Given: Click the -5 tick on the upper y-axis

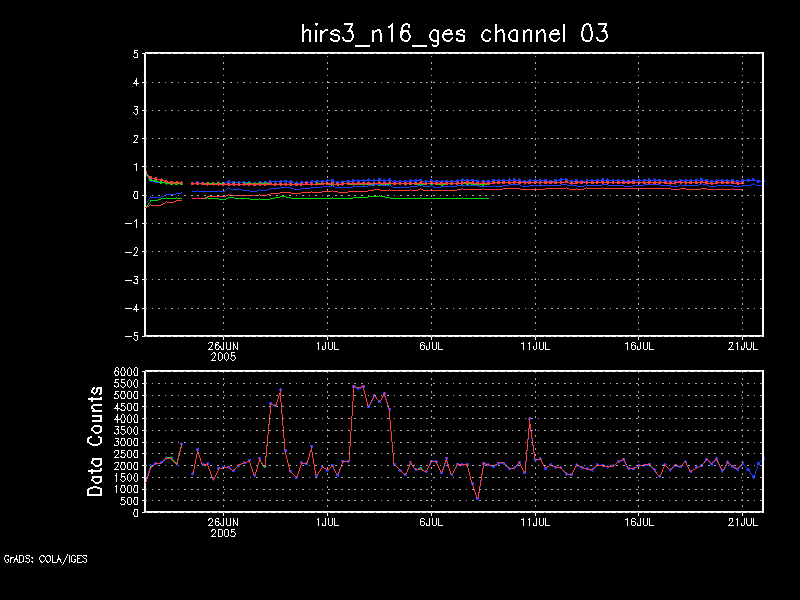Looking at the screenshot, I should pos(131,336).
